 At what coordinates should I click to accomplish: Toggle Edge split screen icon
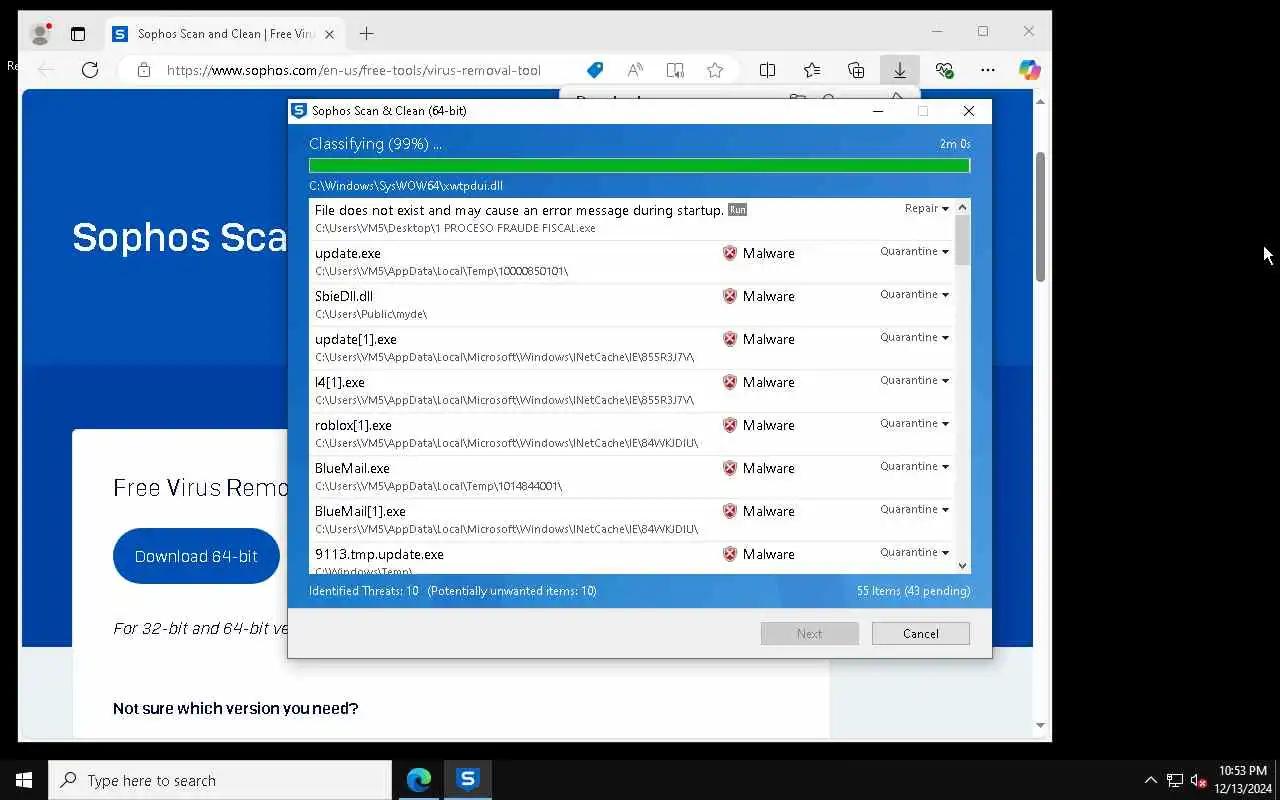(x=767, y=70)
